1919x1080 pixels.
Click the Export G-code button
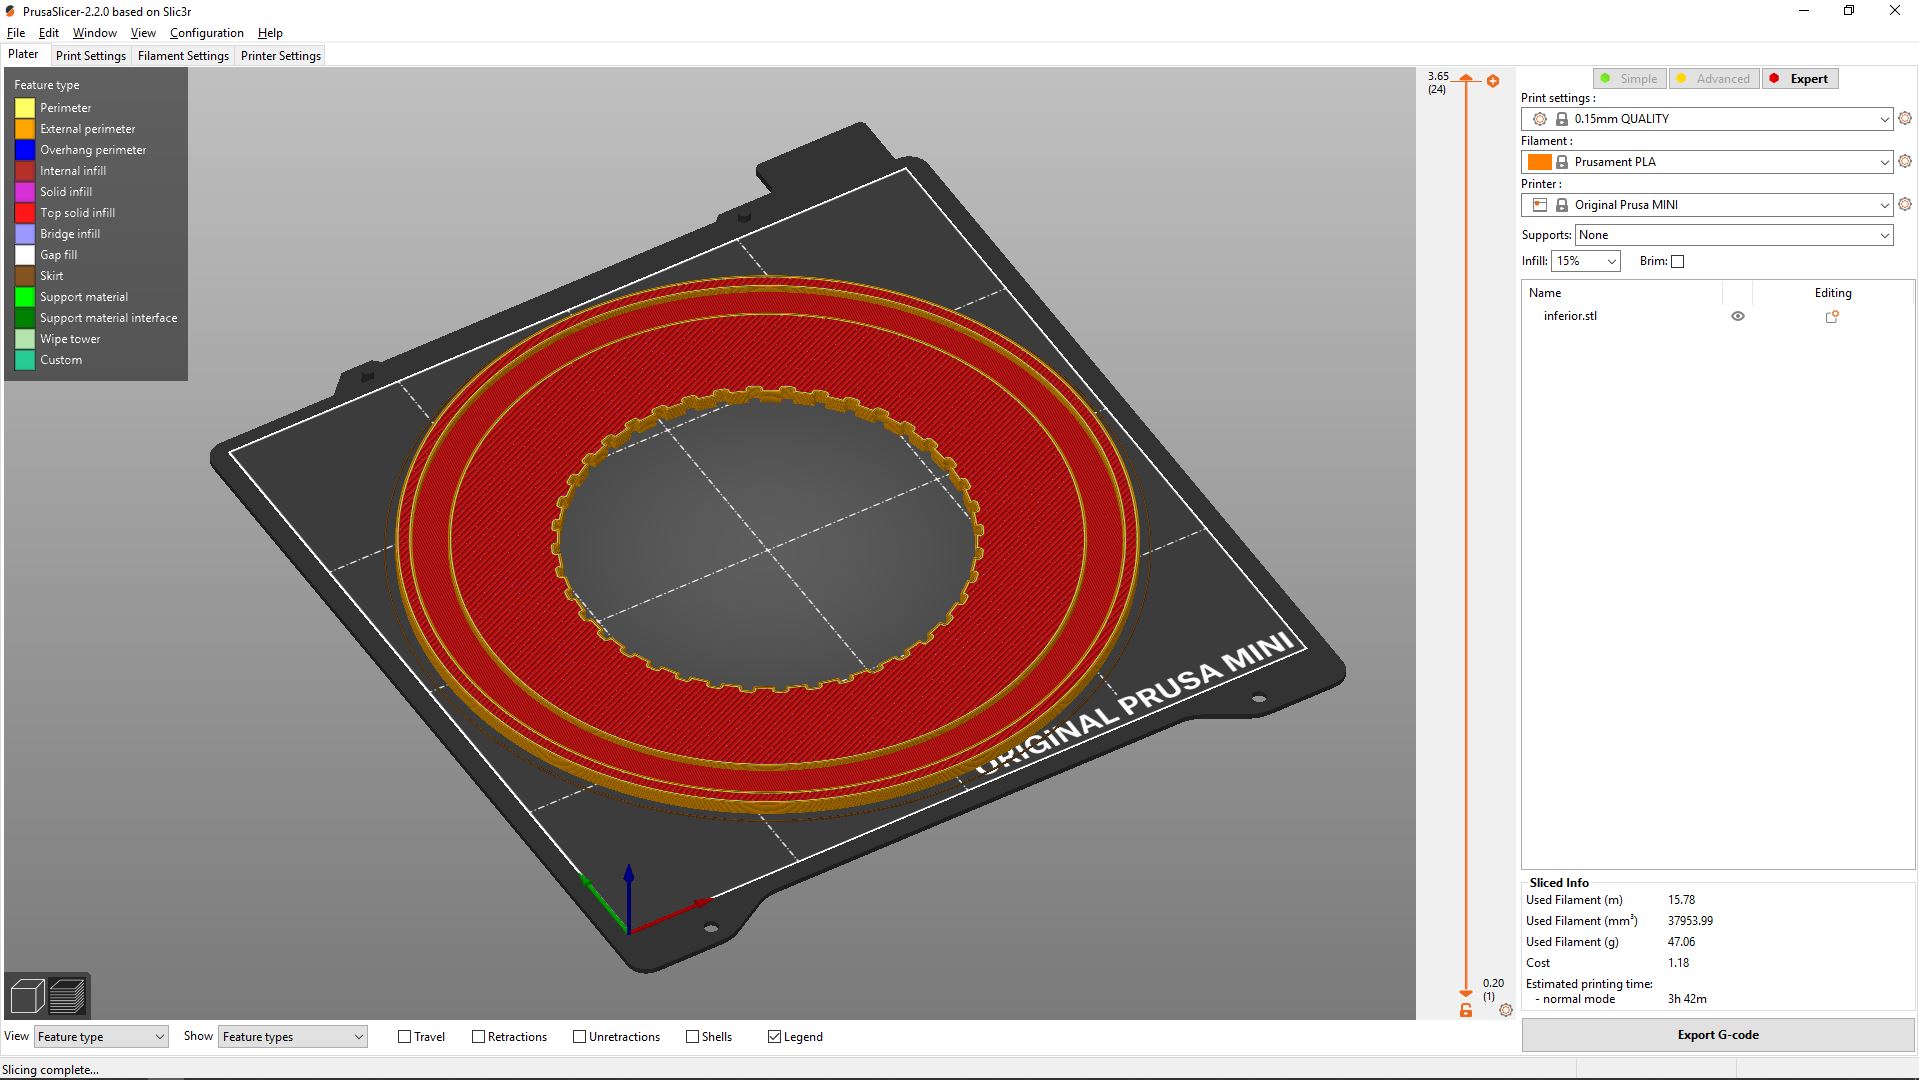(x=1717, y=1034)
